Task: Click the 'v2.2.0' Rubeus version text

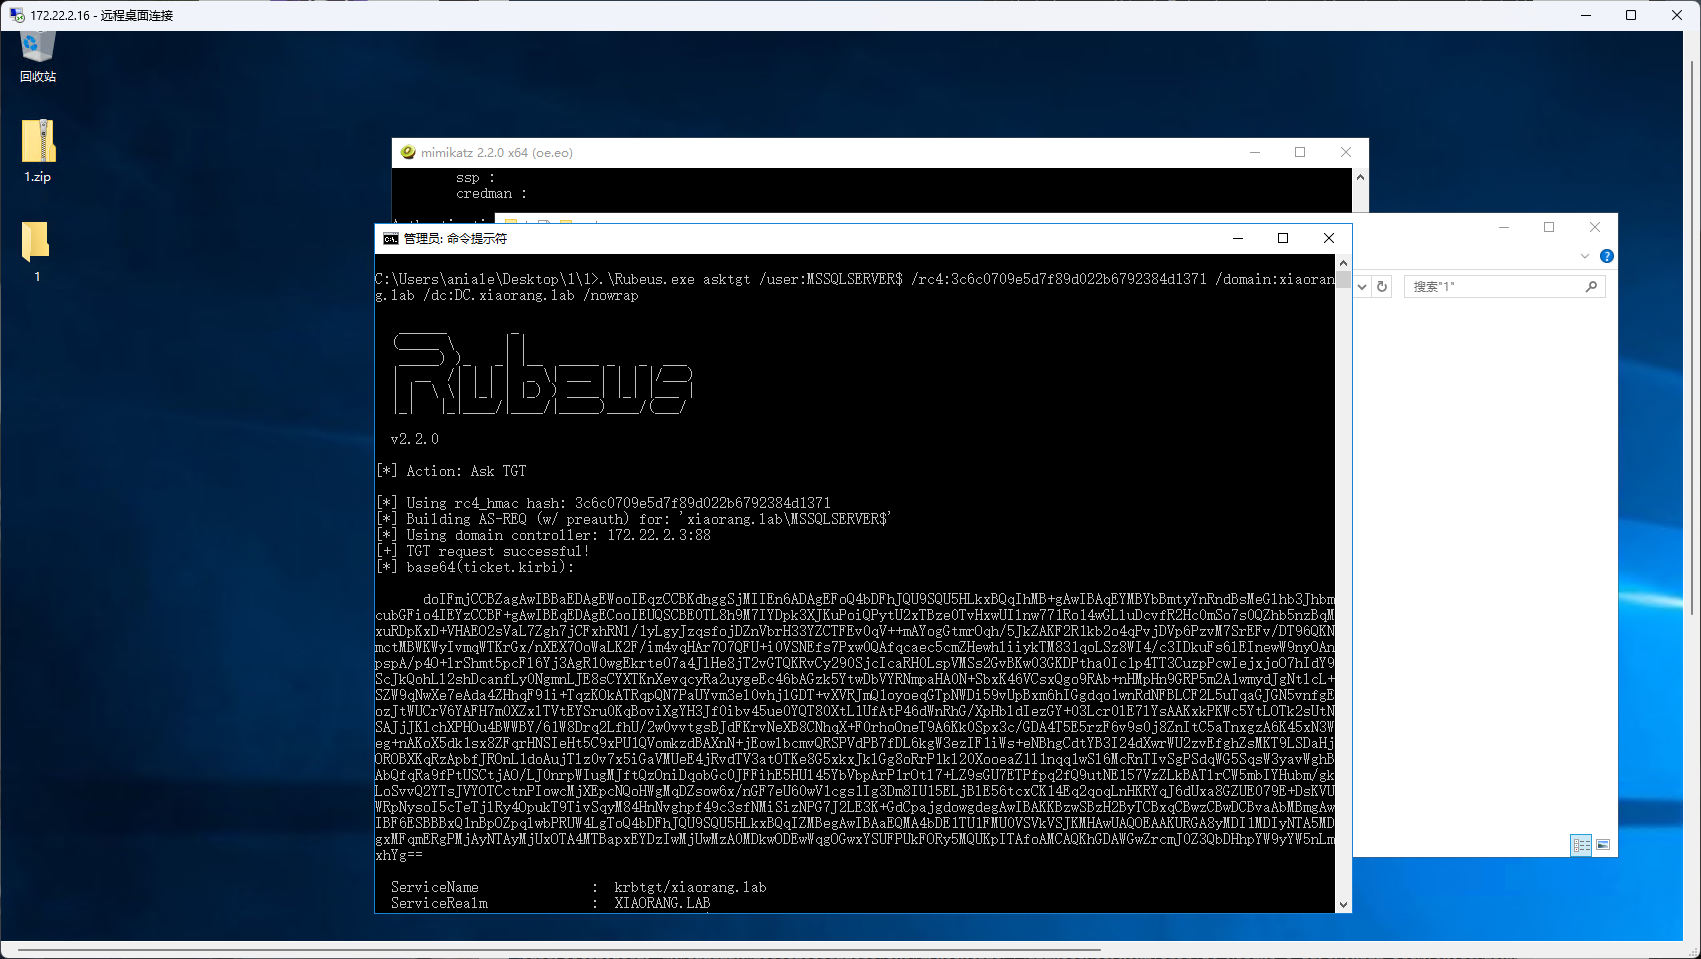Action: pos(414,439)
